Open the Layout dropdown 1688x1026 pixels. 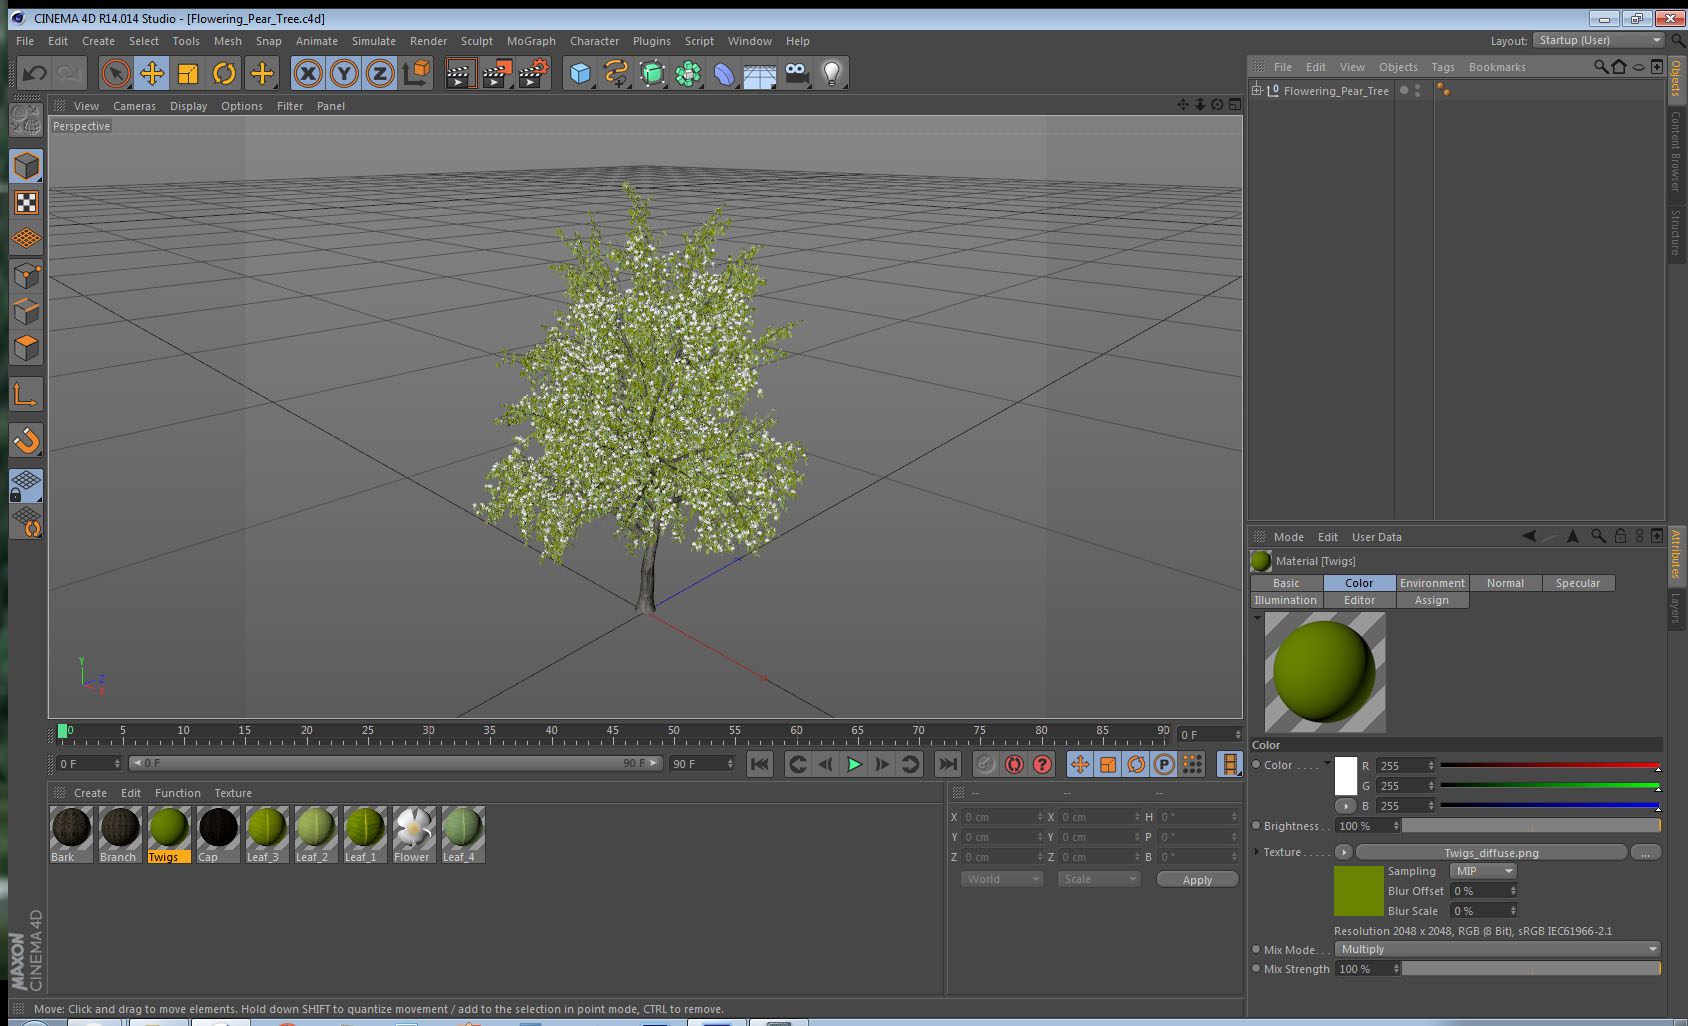point(1599,40)
